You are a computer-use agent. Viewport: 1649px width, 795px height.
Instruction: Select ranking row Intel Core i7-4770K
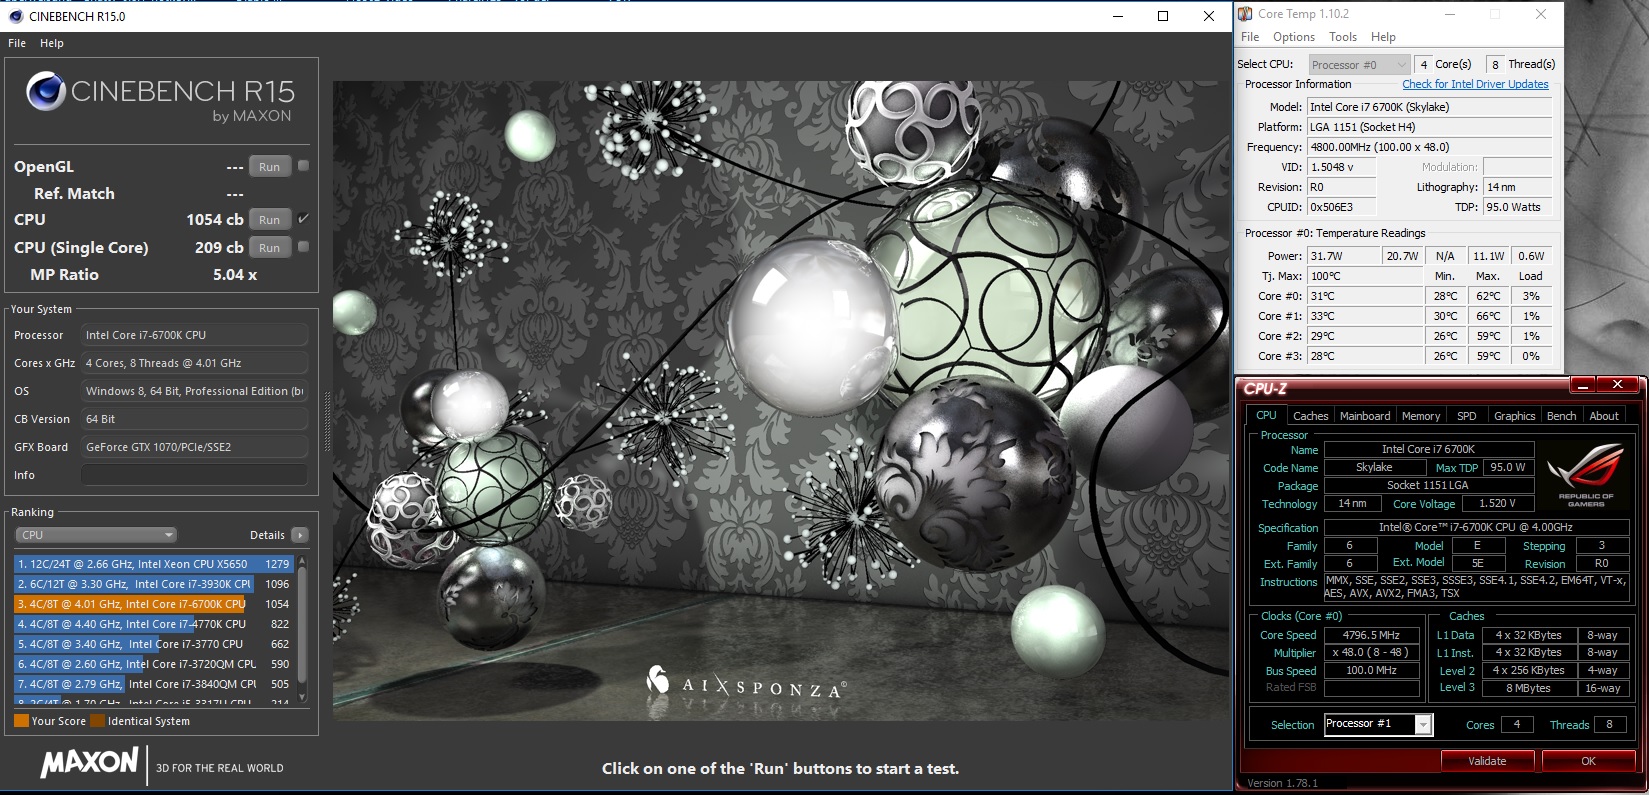(153, 624)
